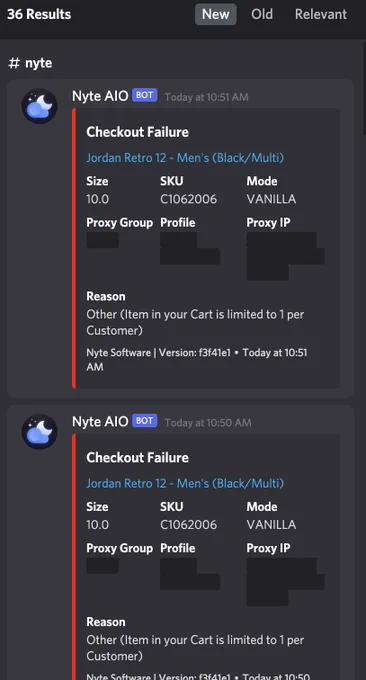This screenshot has width=366, height=680.
Task: Jump to message via 'Today at 10:50 AM' timestamp
Action: [208, 422]
